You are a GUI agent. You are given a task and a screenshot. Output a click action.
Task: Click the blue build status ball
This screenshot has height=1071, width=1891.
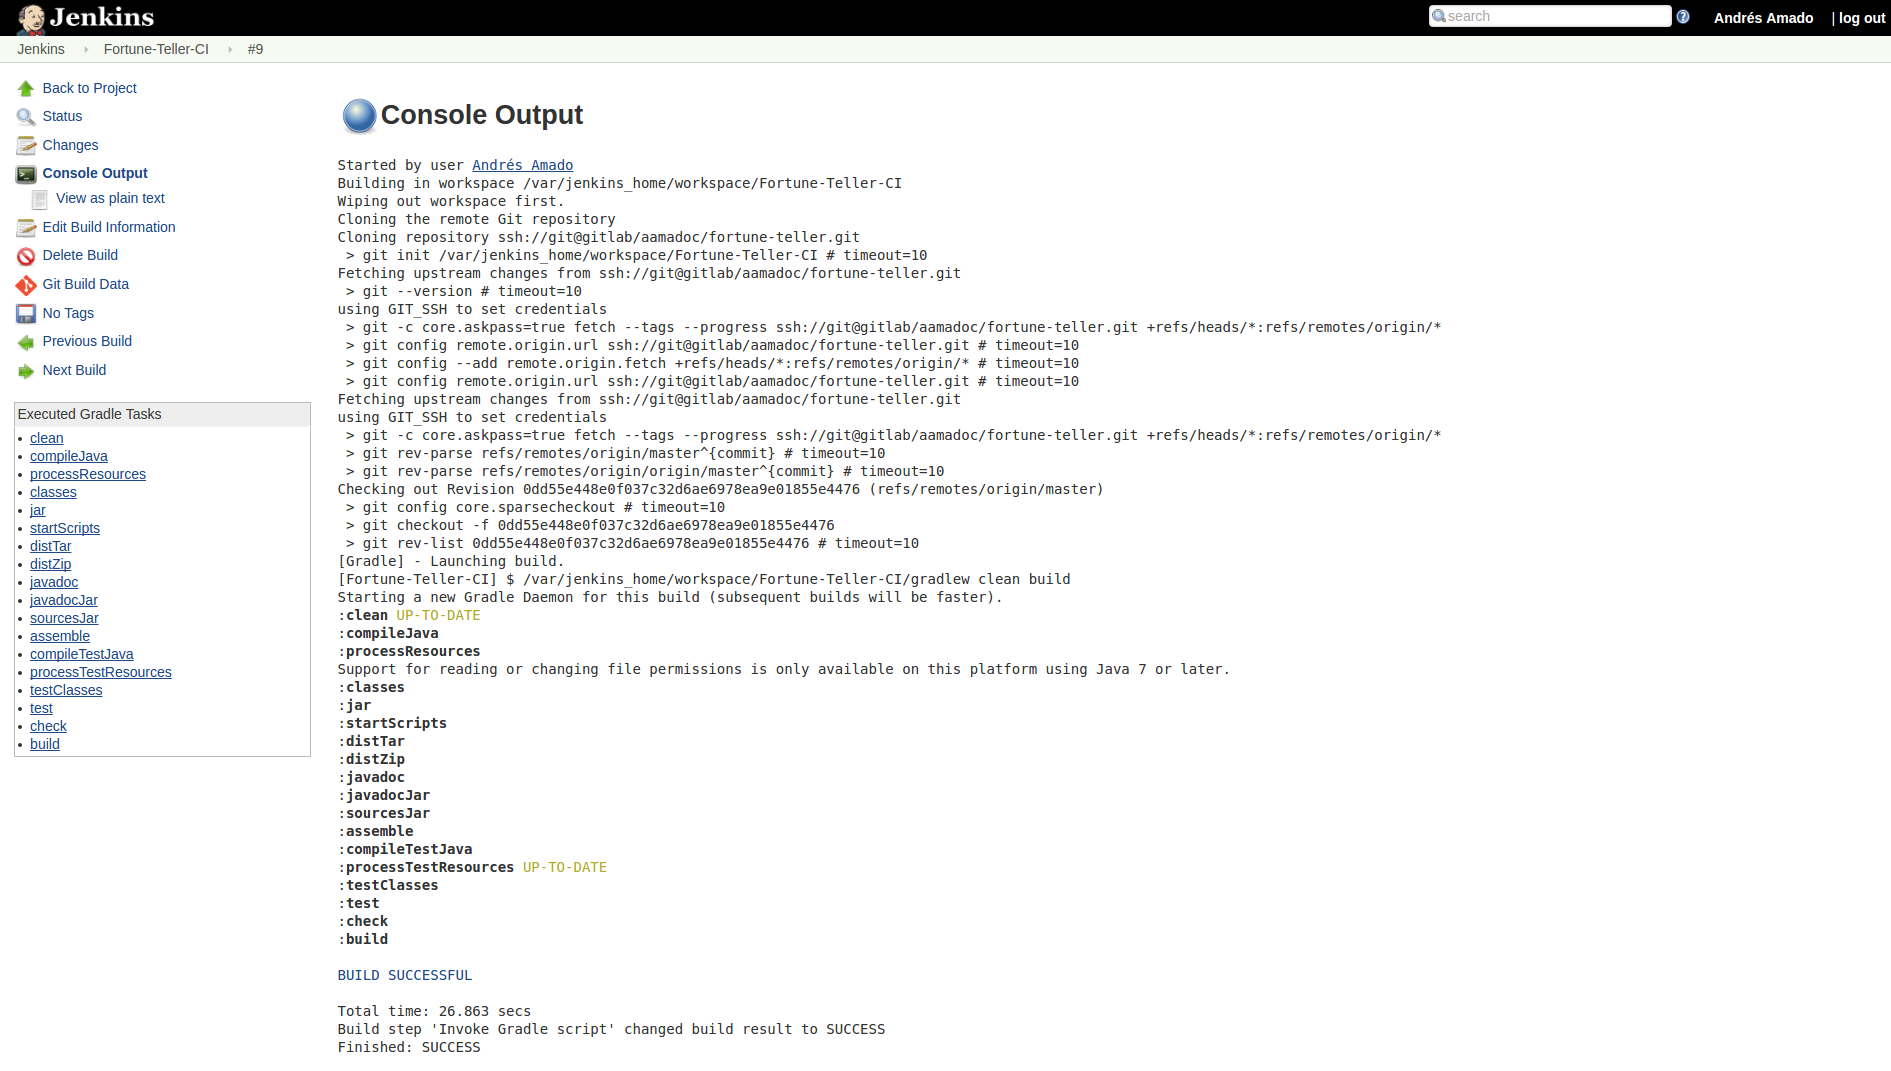(x=359, y=116)
